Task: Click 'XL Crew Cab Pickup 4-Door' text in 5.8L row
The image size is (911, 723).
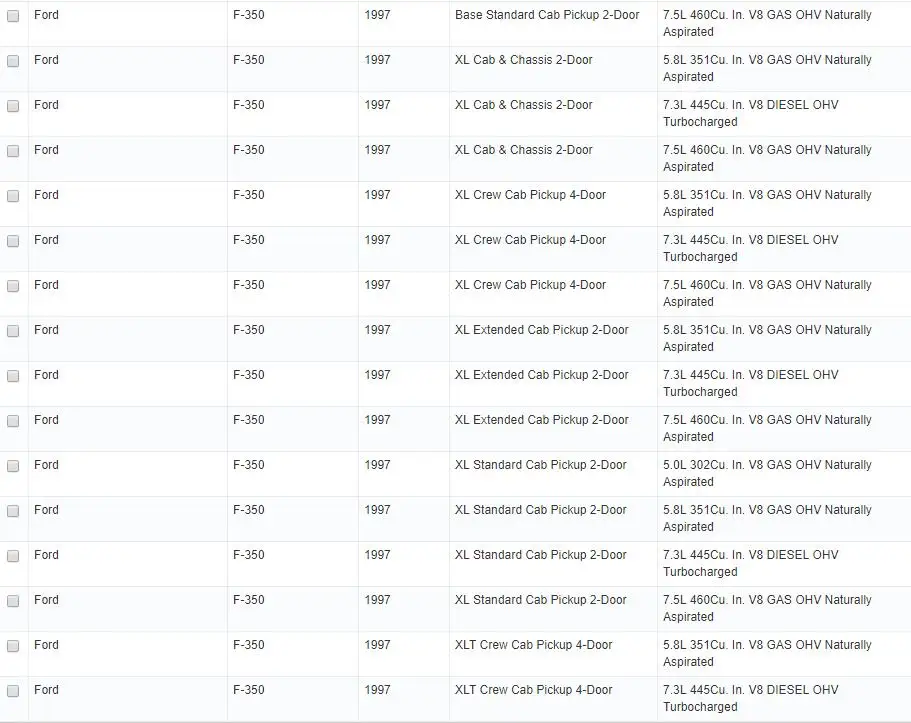Action: pos(530,195)
